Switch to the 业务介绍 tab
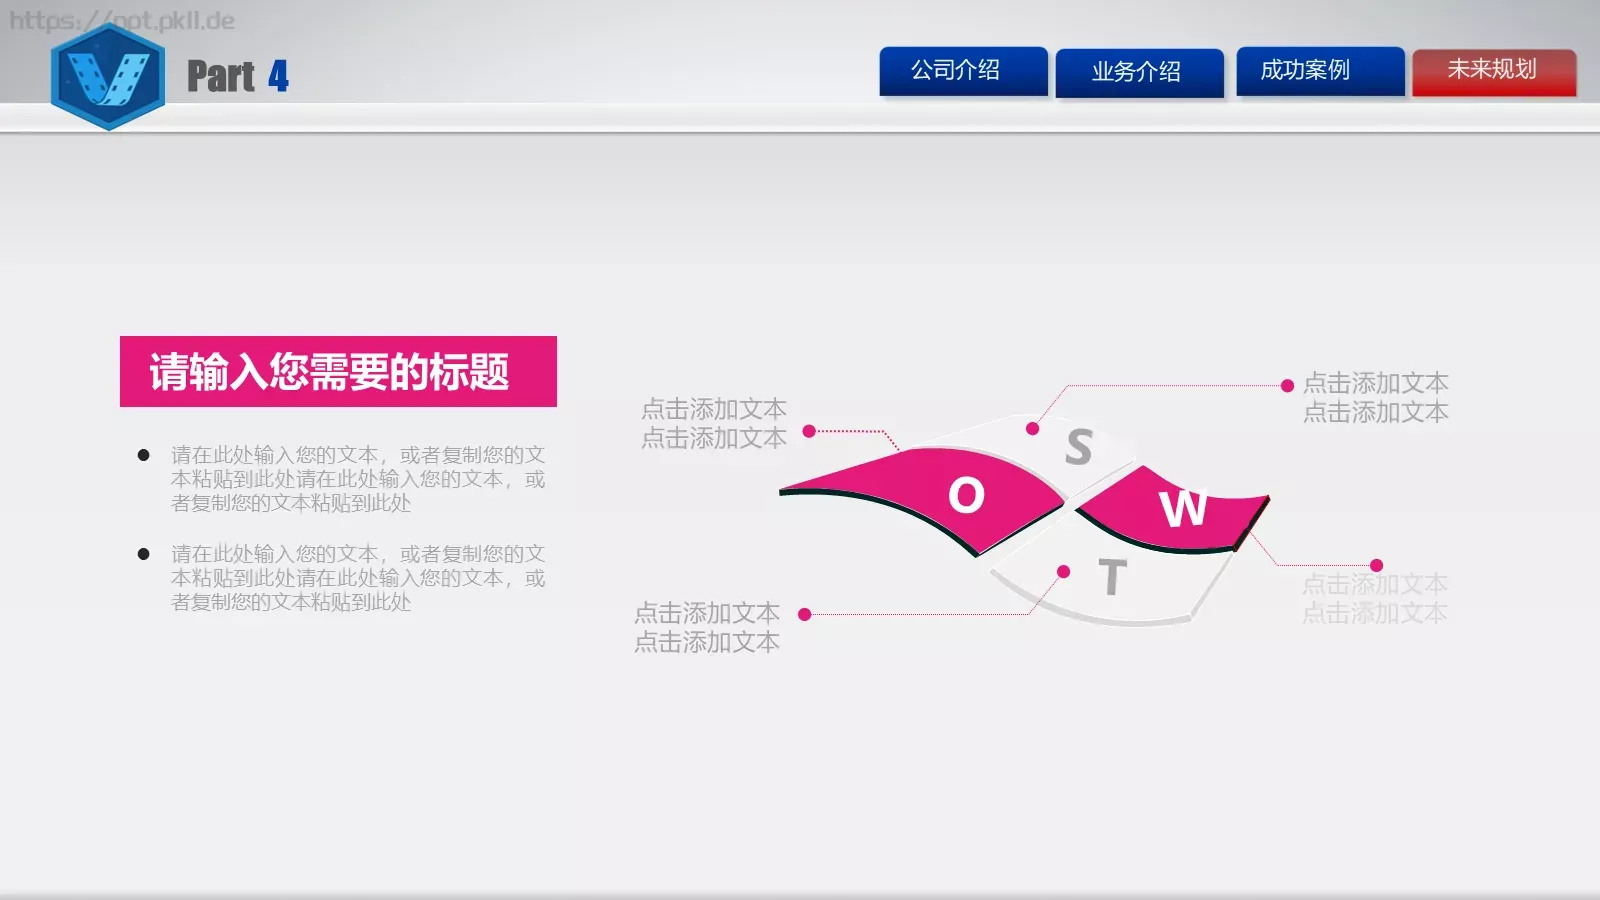This screenshot has height=900, width=1600. tap(1139, 73)
